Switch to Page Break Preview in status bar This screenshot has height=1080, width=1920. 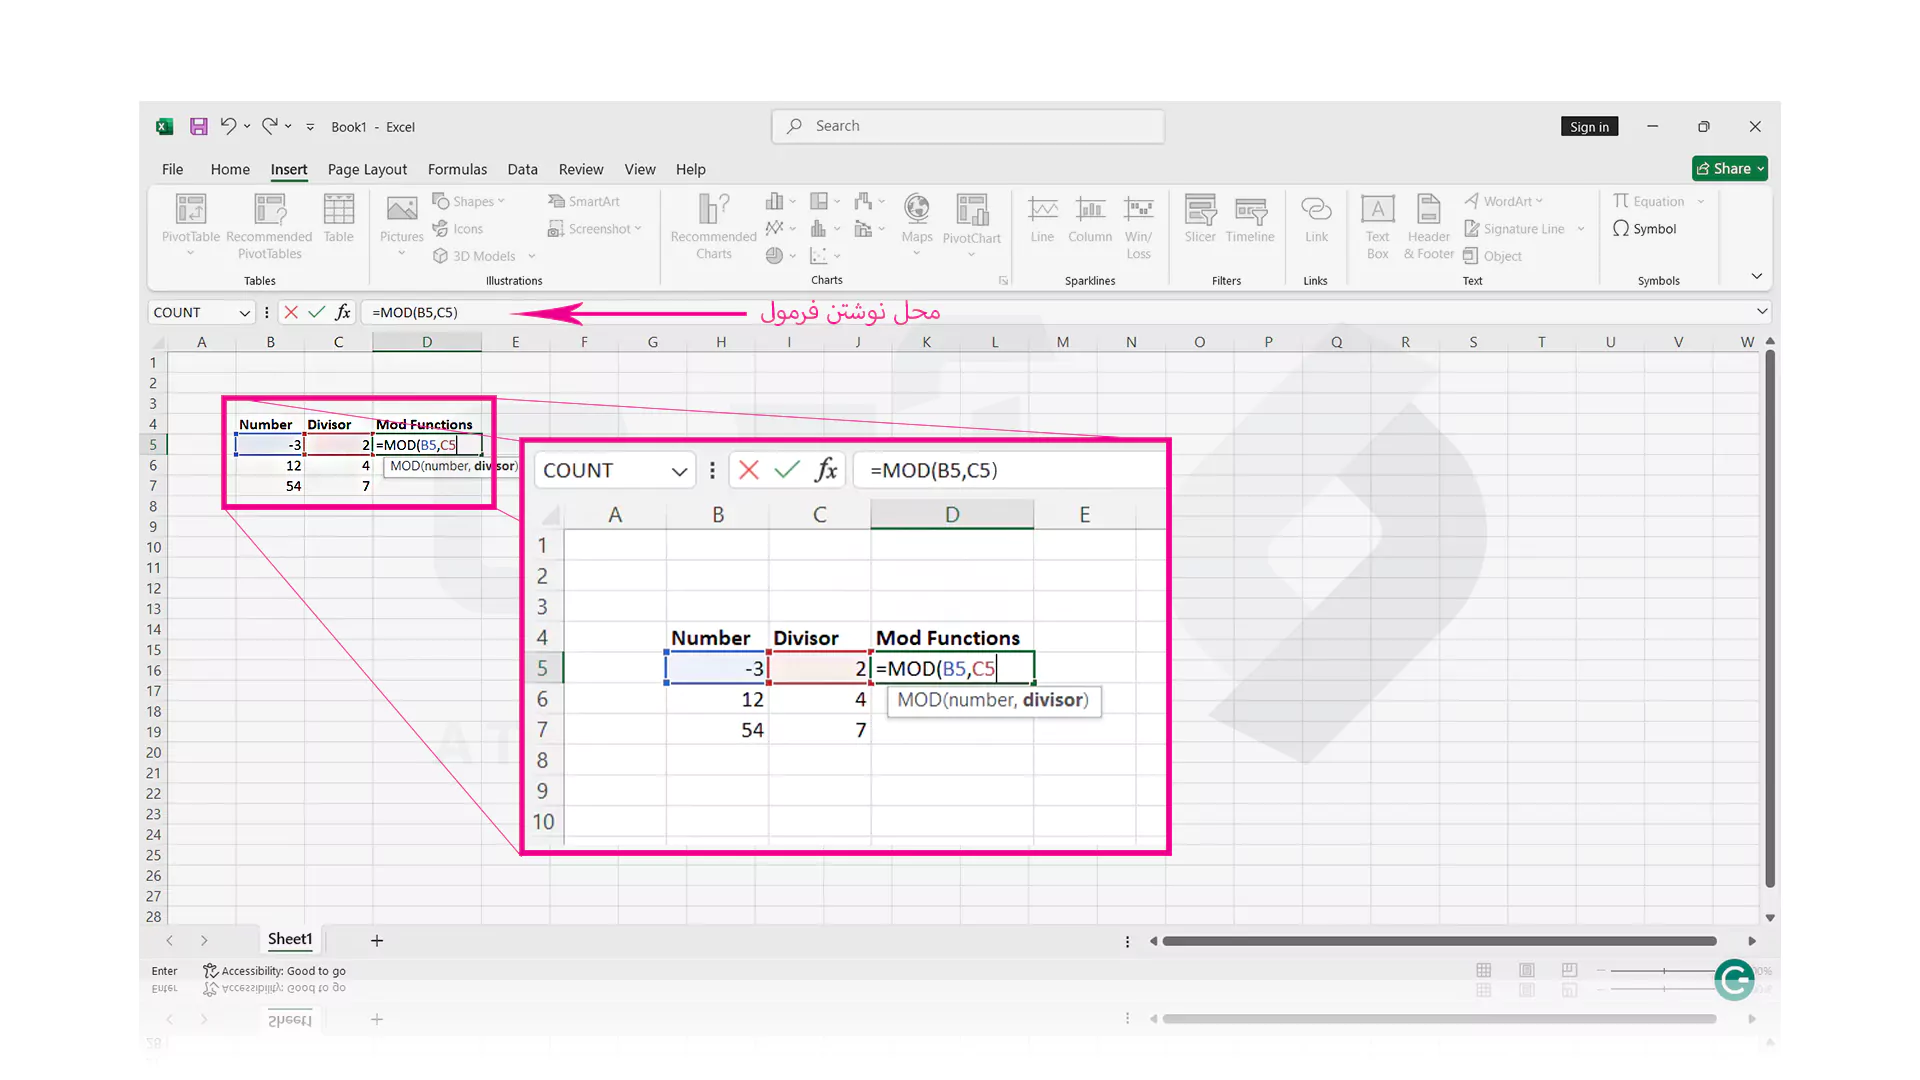click(x=1570, y=970)
